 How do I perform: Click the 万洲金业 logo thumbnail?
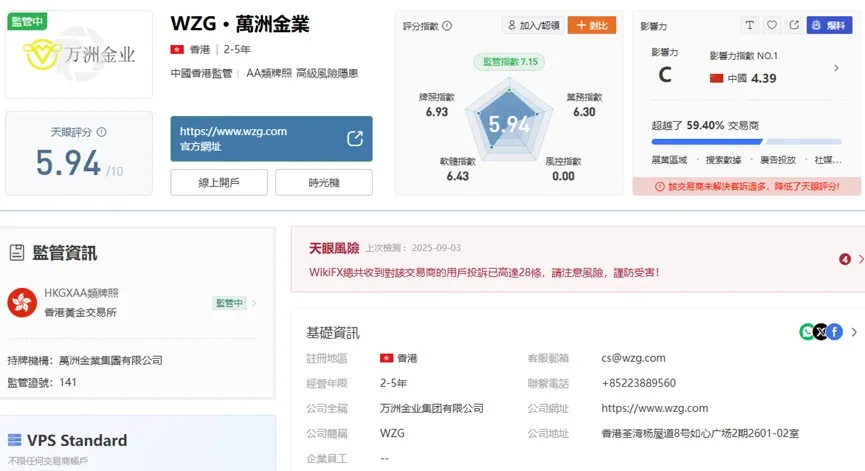[79, 54]
